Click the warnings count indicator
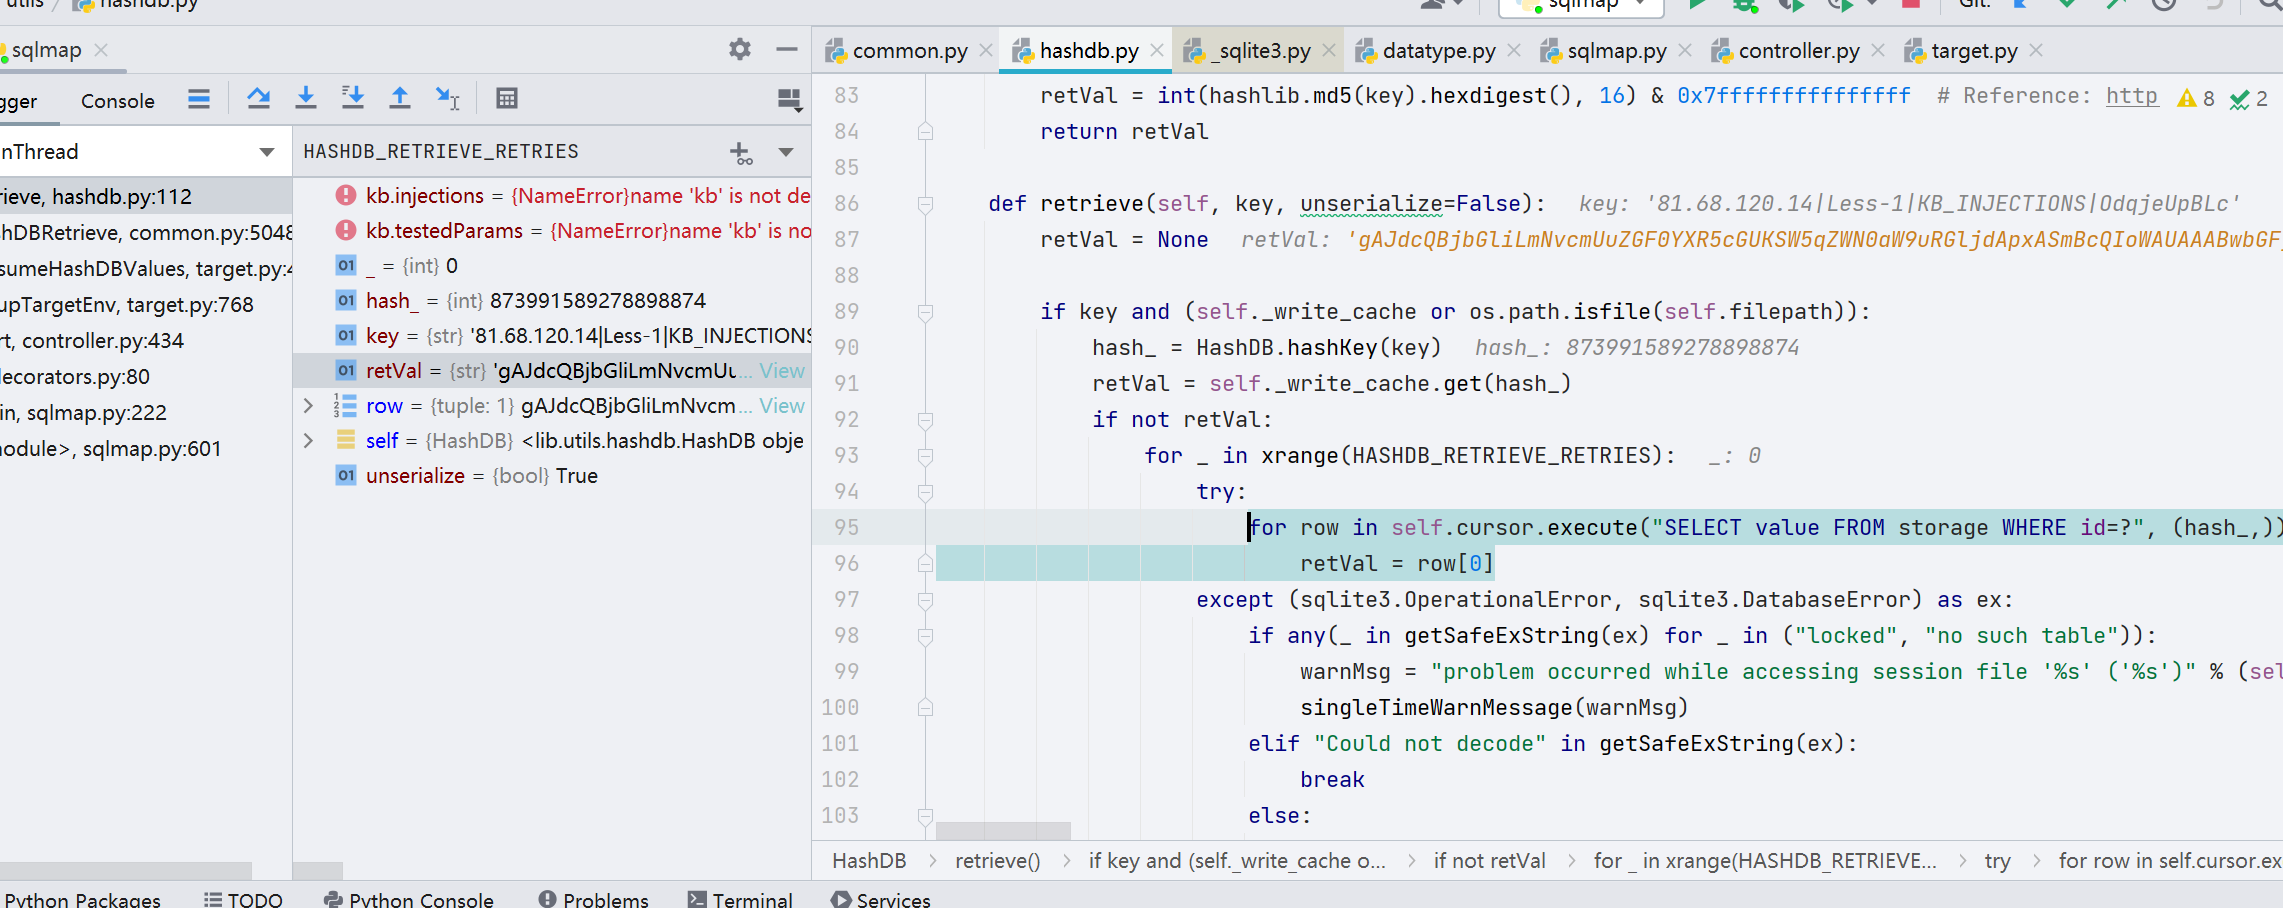Screen dimensions: 2283x908 [2196, 98]
